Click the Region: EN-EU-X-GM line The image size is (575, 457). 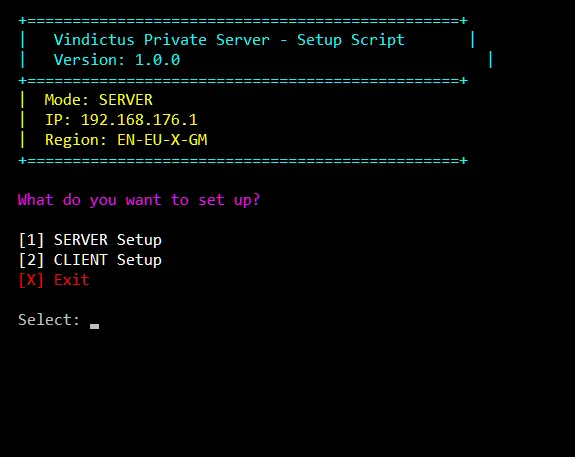pyautogui.click(x=126, y=140)
